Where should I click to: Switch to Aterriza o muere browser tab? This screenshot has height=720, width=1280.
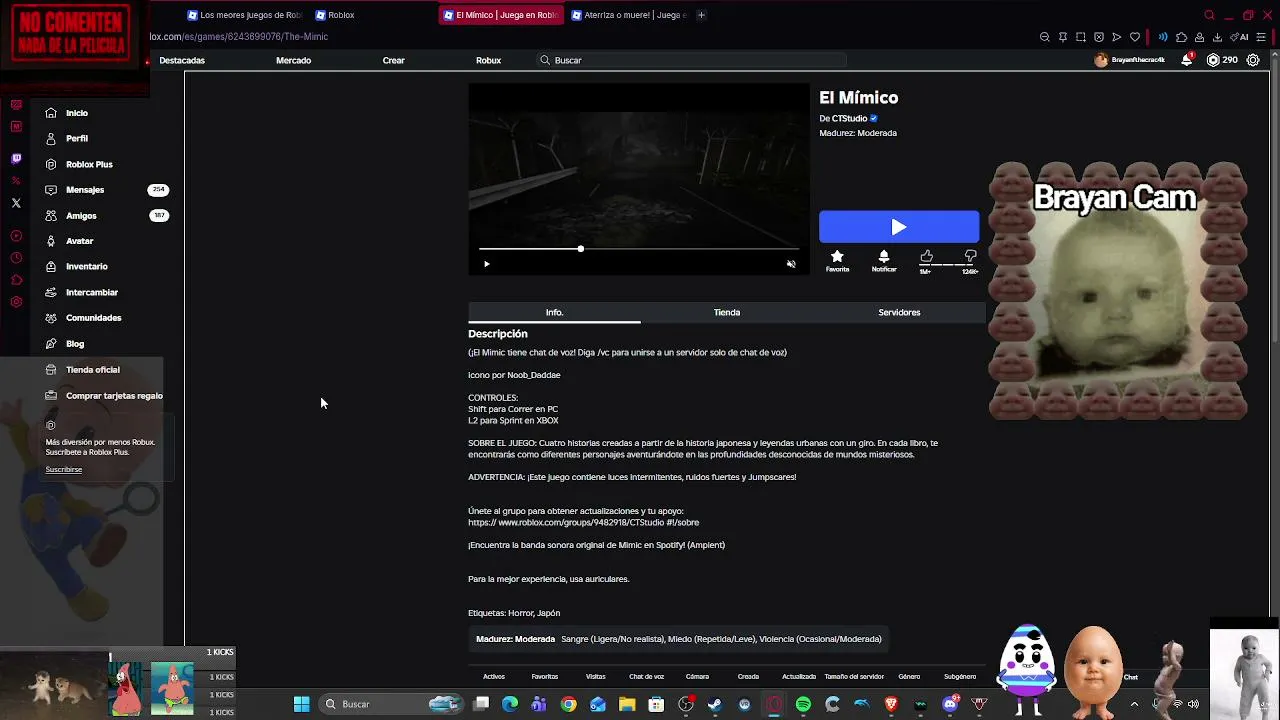coord(630,15)
